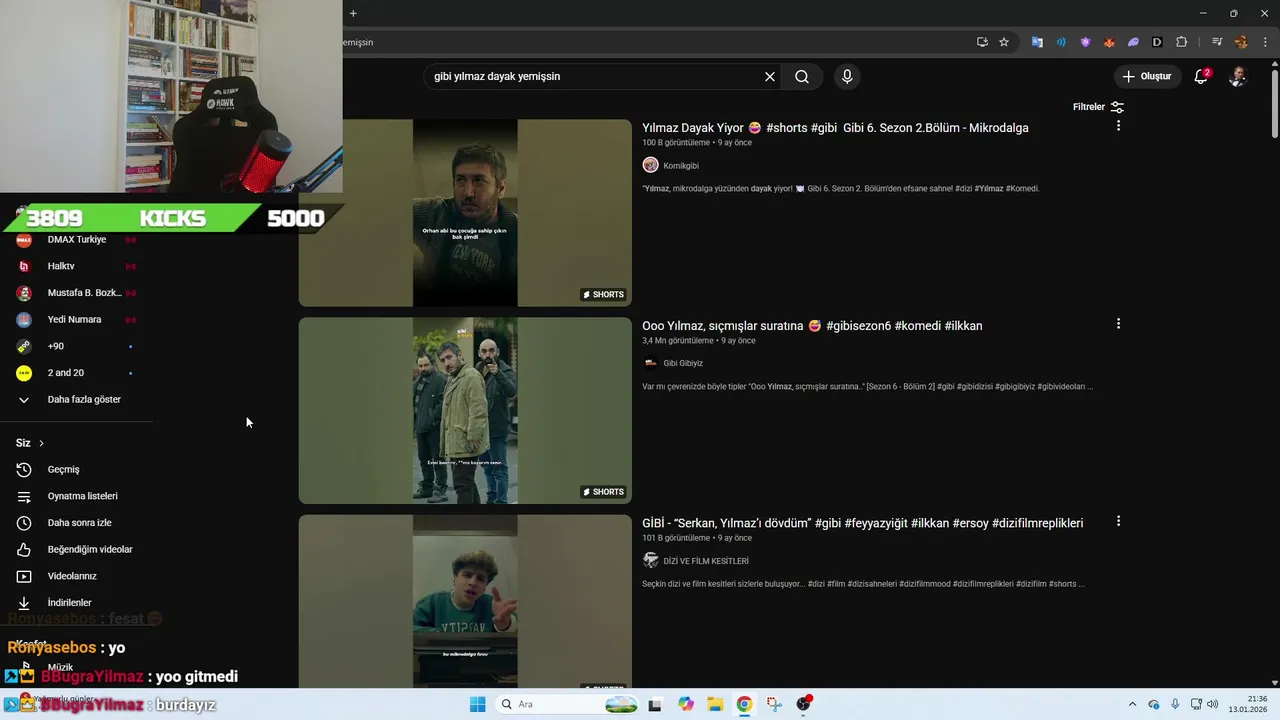Open the volume control in tray
This screenshot has height=720, width=1280.
coord(1213,704)
